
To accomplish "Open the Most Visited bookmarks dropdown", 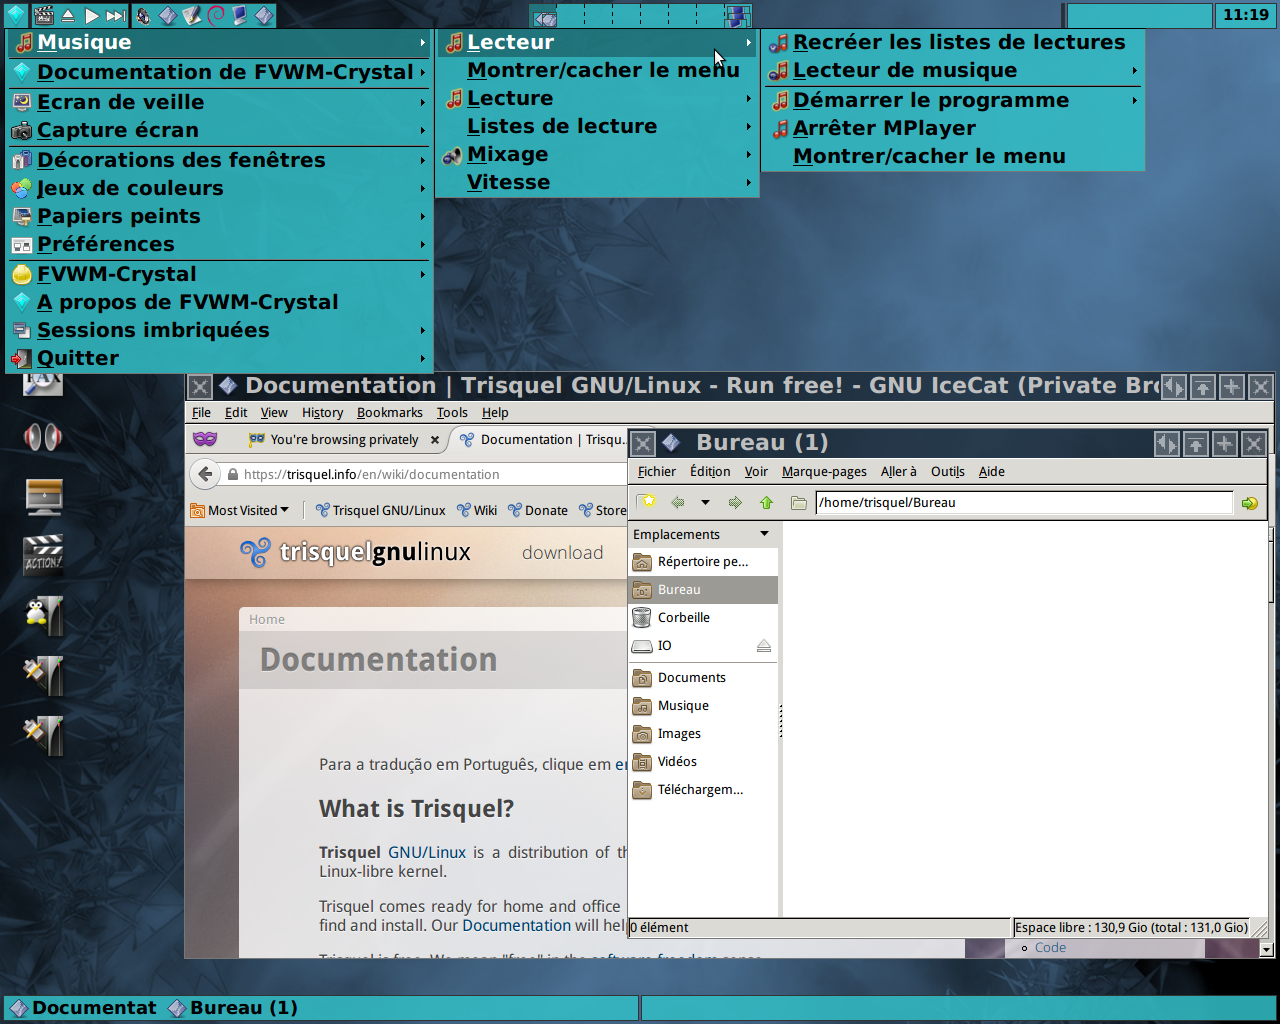I will 240,510.
